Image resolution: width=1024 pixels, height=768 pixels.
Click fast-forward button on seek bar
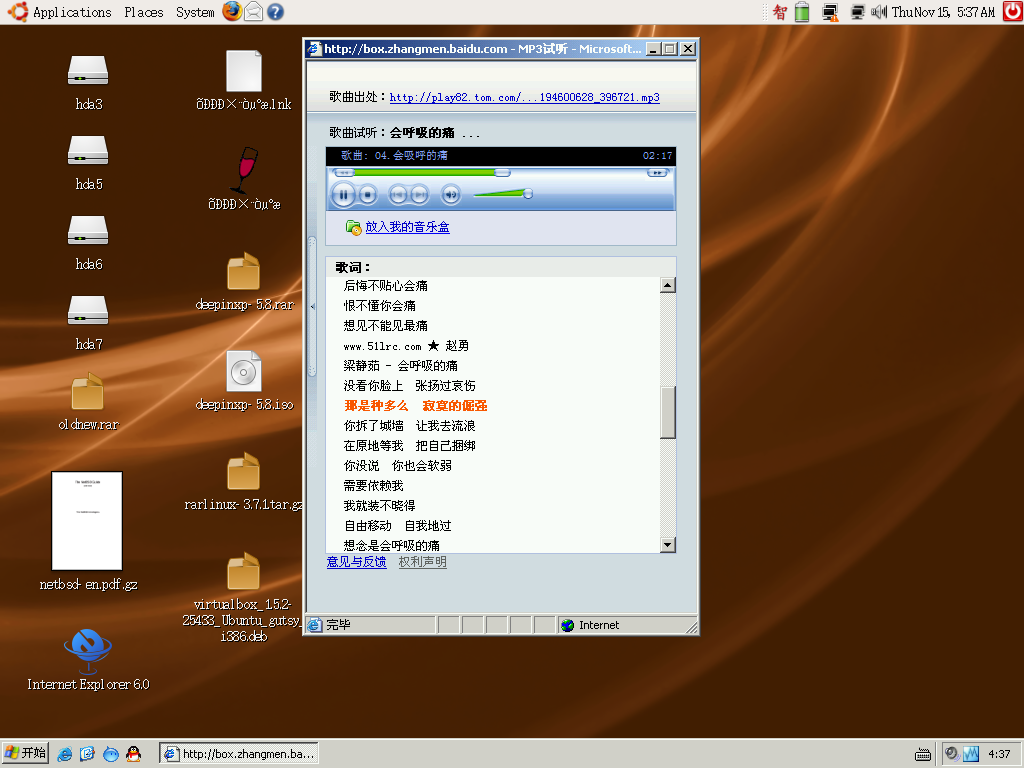click(657, 172)
